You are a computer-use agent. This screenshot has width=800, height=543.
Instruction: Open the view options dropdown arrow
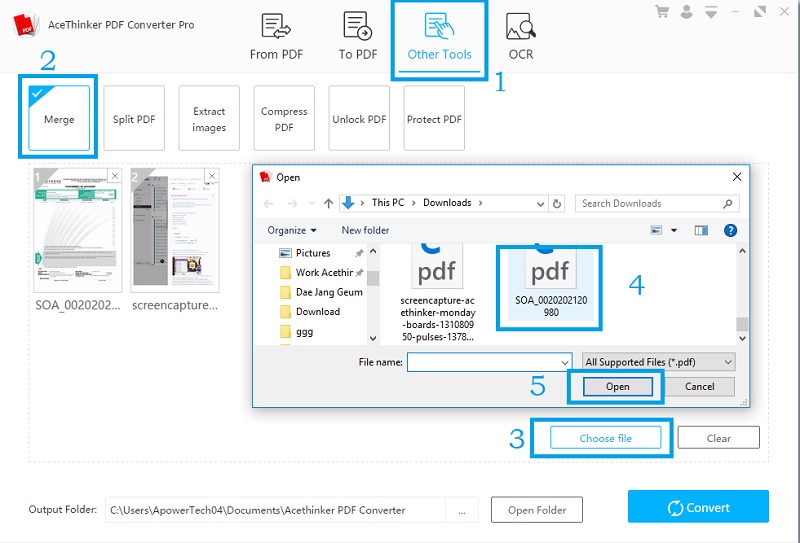[x=674, y=230]
